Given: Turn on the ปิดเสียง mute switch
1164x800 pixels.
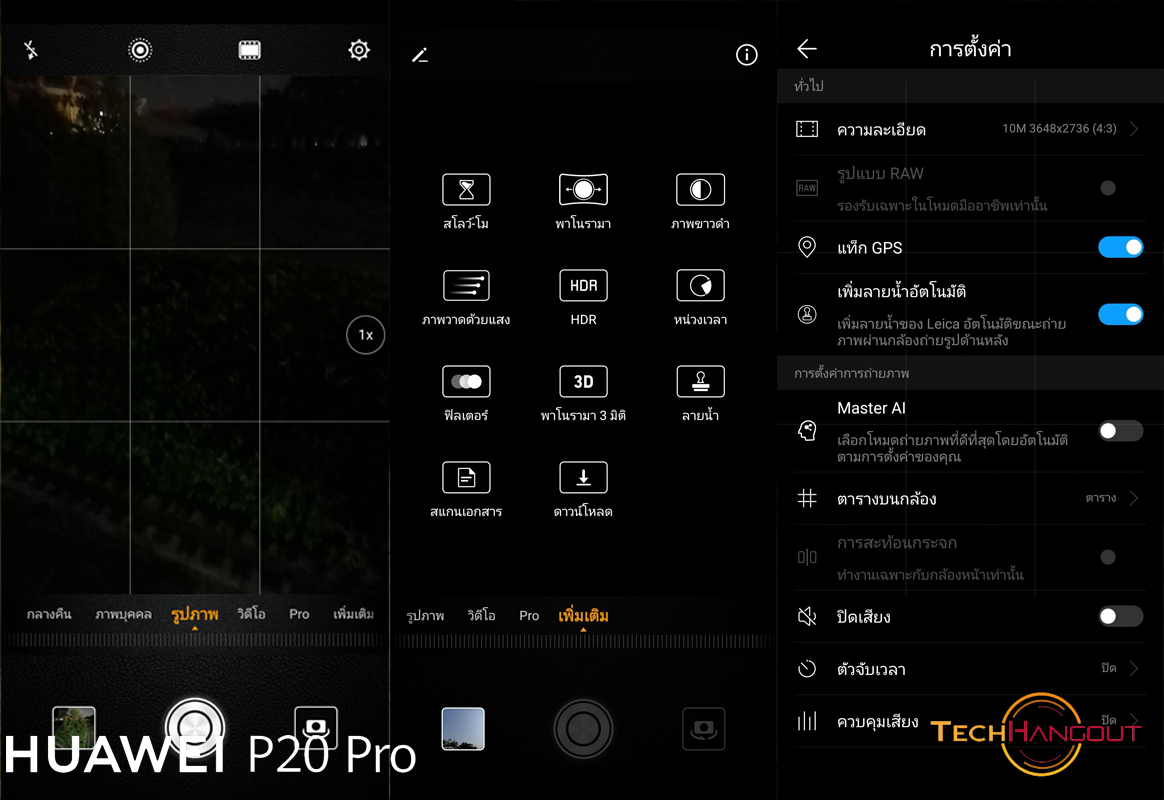Looking at the screenshot, I should point(1120,616).
